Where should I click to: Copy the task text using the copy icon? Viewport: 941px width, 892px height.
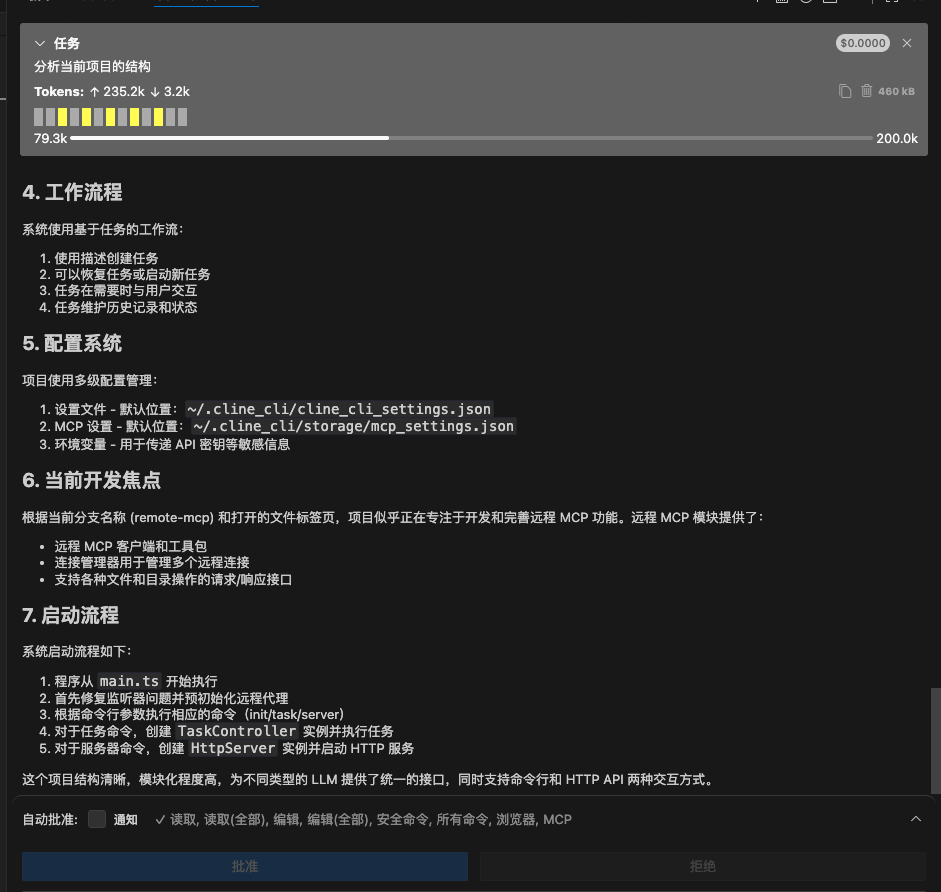[845, 91]
